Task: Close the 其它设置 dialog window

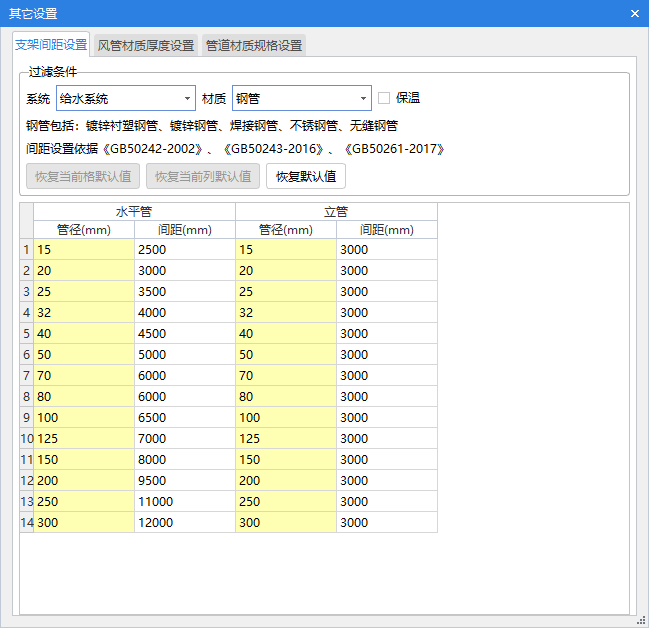Action: pos(634,13)
